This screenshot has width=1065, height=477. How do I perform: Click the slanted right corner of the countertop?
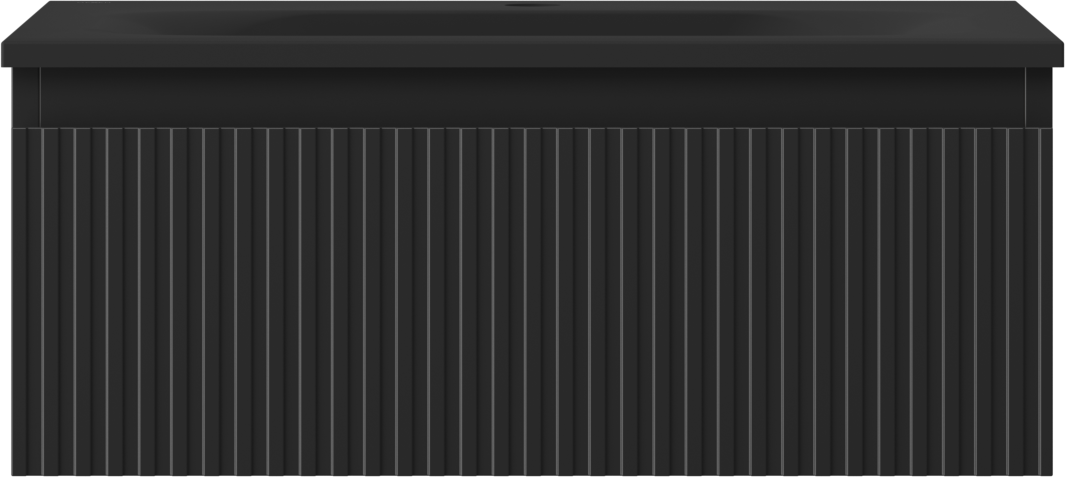click(x=1039, y=22)
